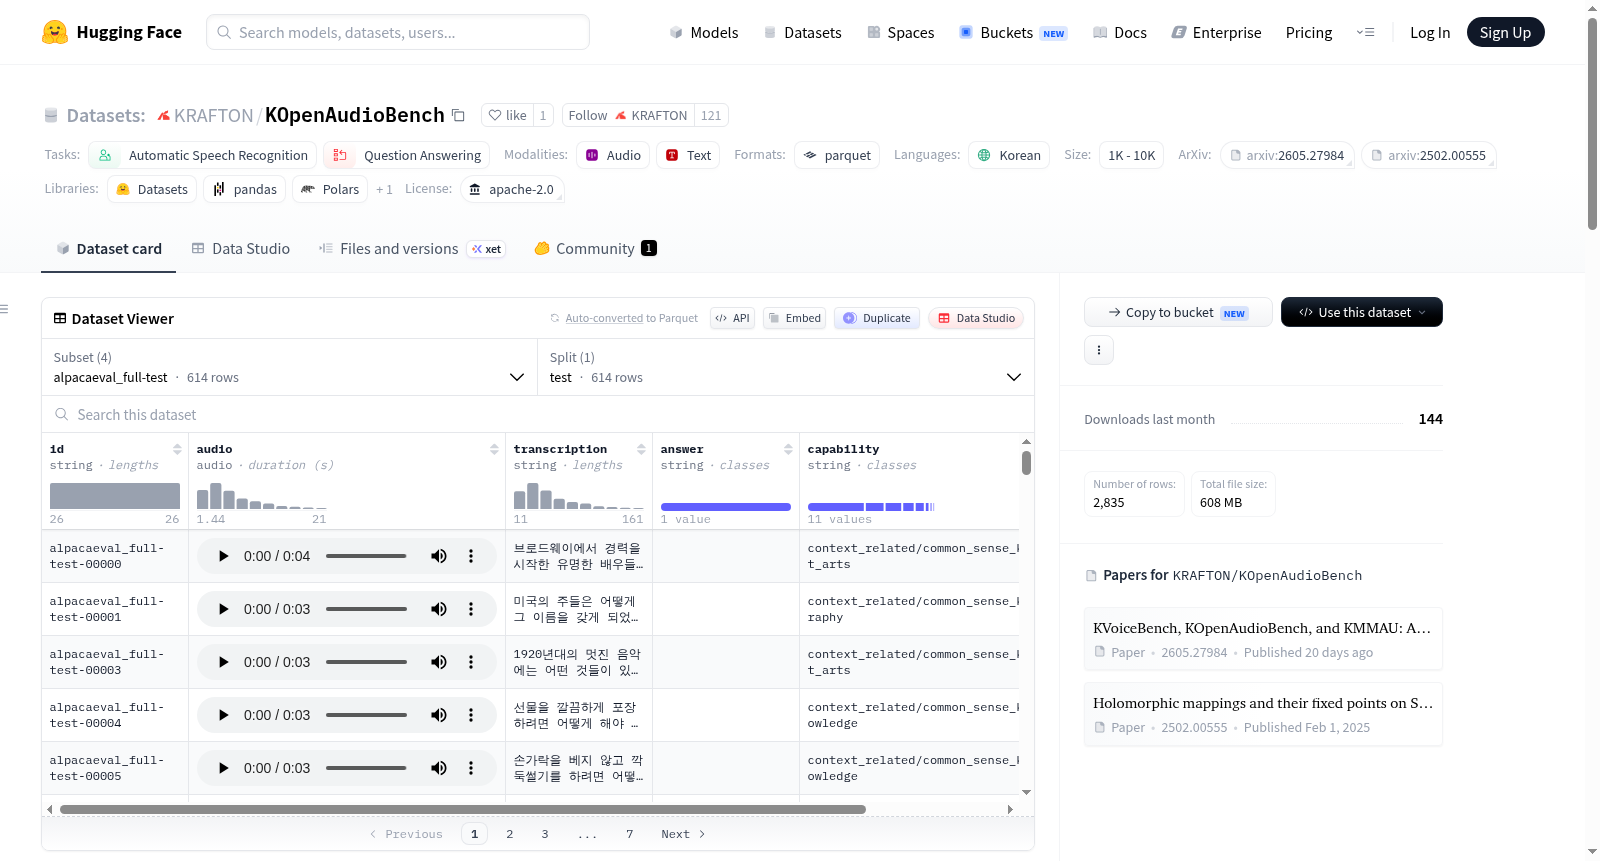This screenshot has height=861, width=1600.
Task: Seek audio progress bar in test-00003 row
Action: (x=366, y=662)
